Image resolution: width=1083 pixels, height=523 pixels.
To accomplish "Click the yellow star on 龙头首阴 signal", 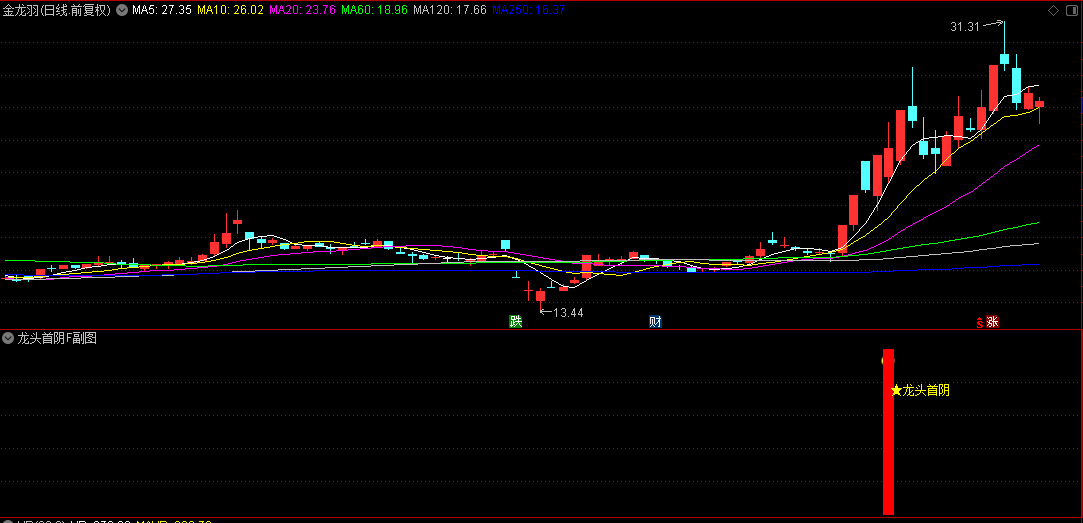I will point(896,390).
